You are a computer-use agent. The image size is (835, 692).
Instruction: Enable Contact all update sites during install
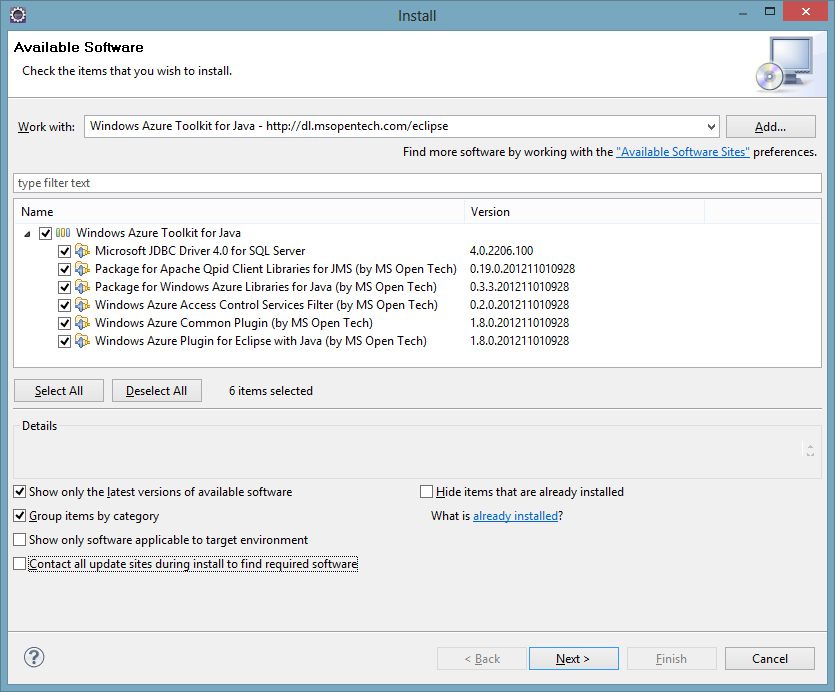[x=20, y=564]
